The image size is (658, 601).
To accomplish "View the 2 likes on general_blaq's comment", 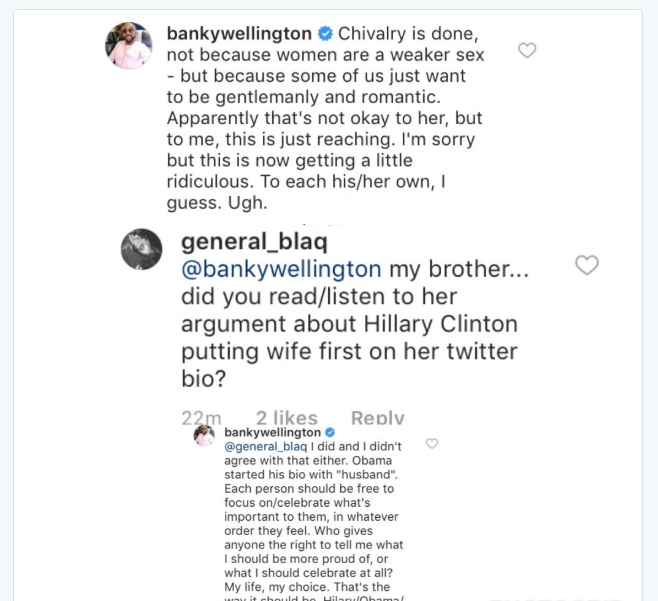I will [x=286, y=418].
